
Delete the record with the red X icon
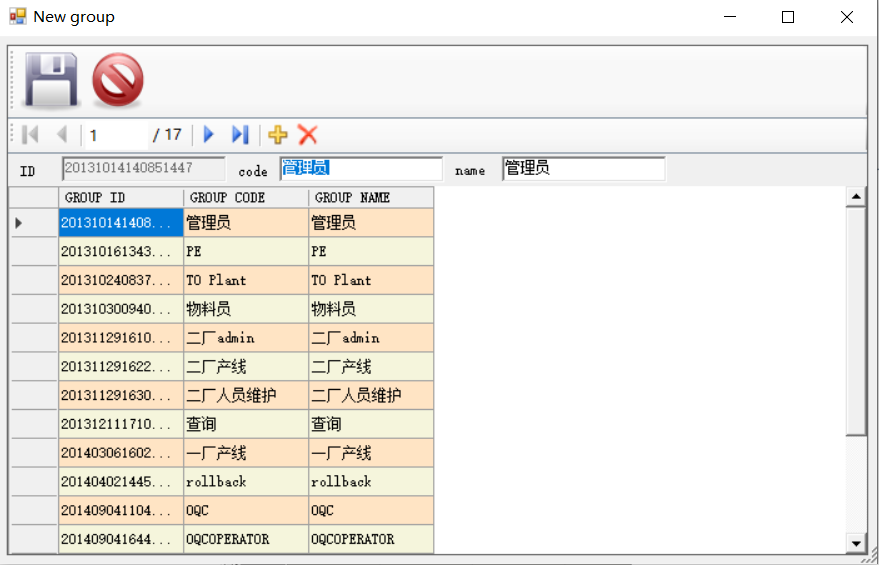pyautogui.click(x=308, y=134)
